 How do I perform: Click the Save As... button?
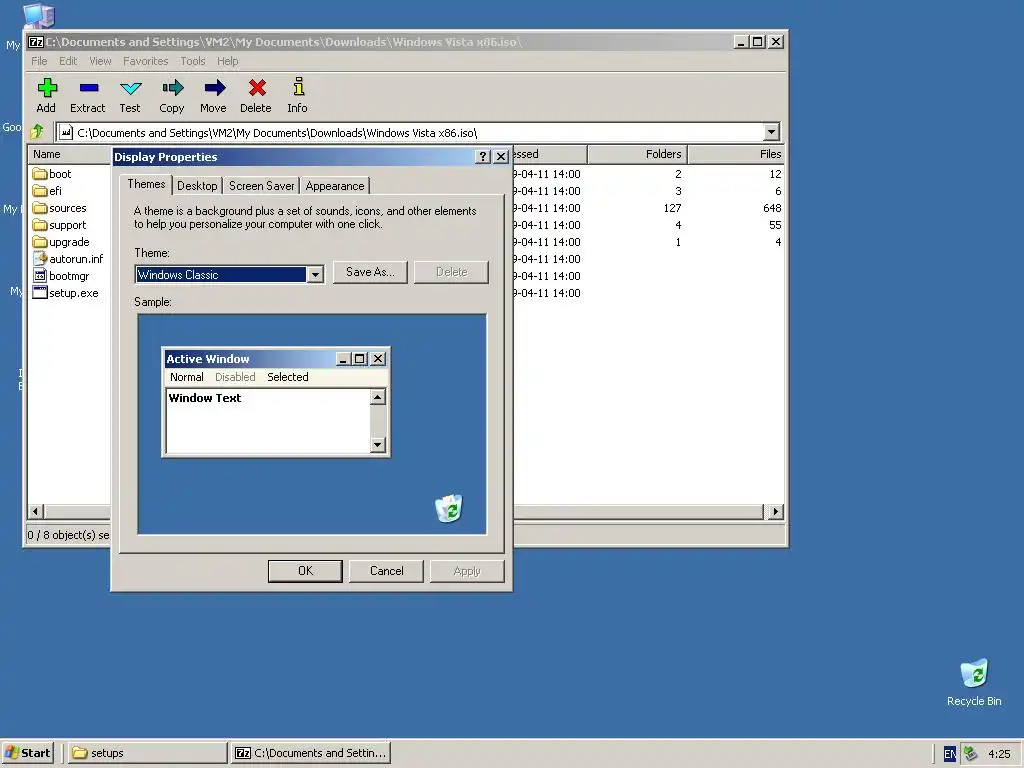point(370,272)
